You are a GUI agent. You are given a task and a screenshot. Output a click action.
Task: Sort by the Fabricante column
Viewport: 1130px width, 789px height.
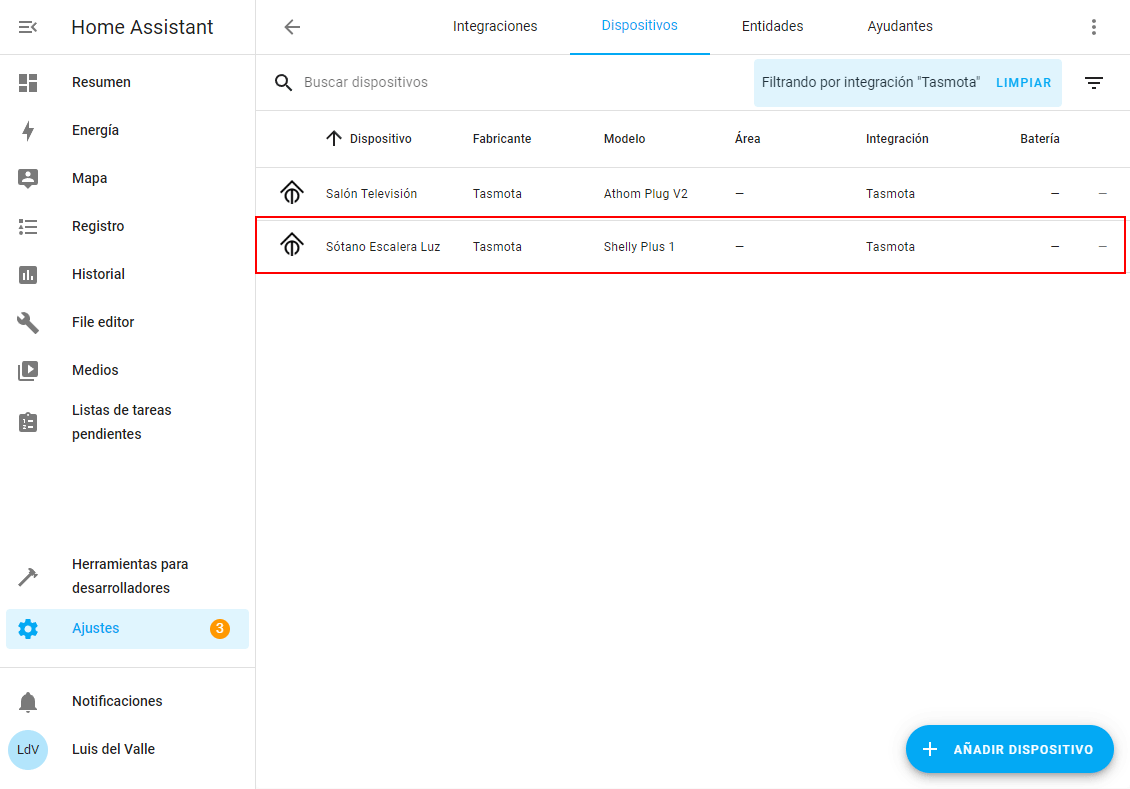(x=502, y=139)
